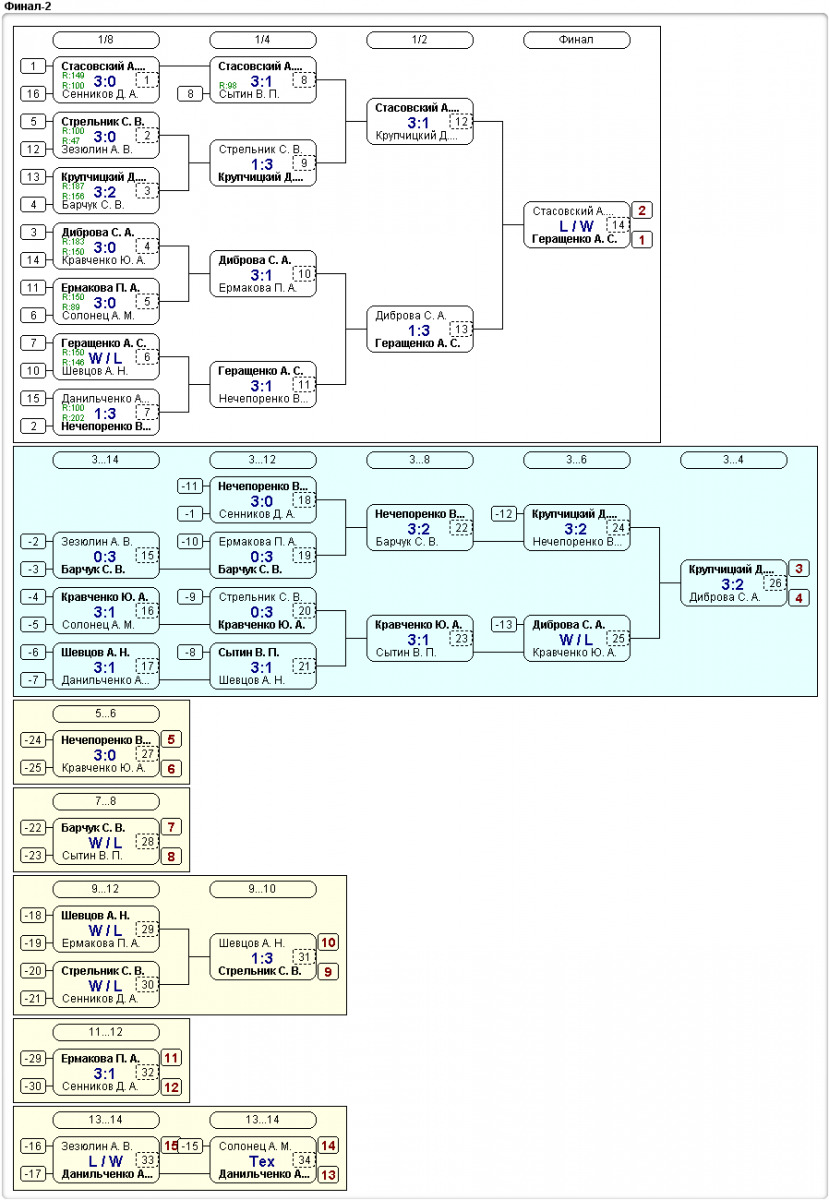Click seed 16 box beside Сенников
The height and width of the screenshot is (1200, 829).
[33, 94]
